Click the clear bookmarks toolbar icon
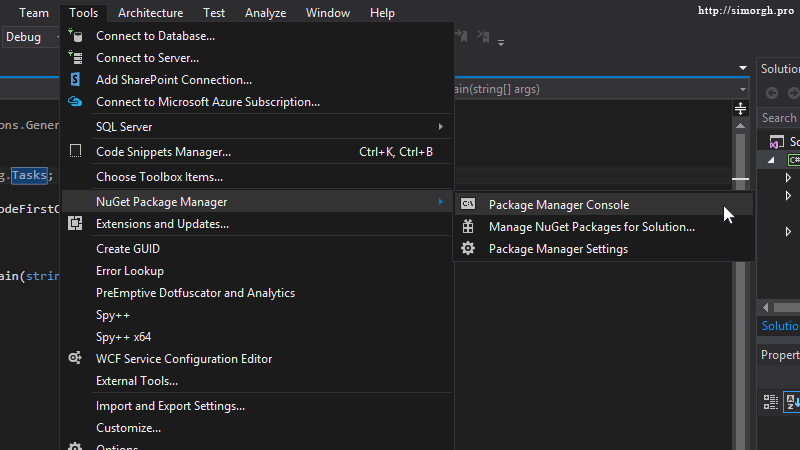The height and width of the screenshot is (450, 800). (483, 36)
